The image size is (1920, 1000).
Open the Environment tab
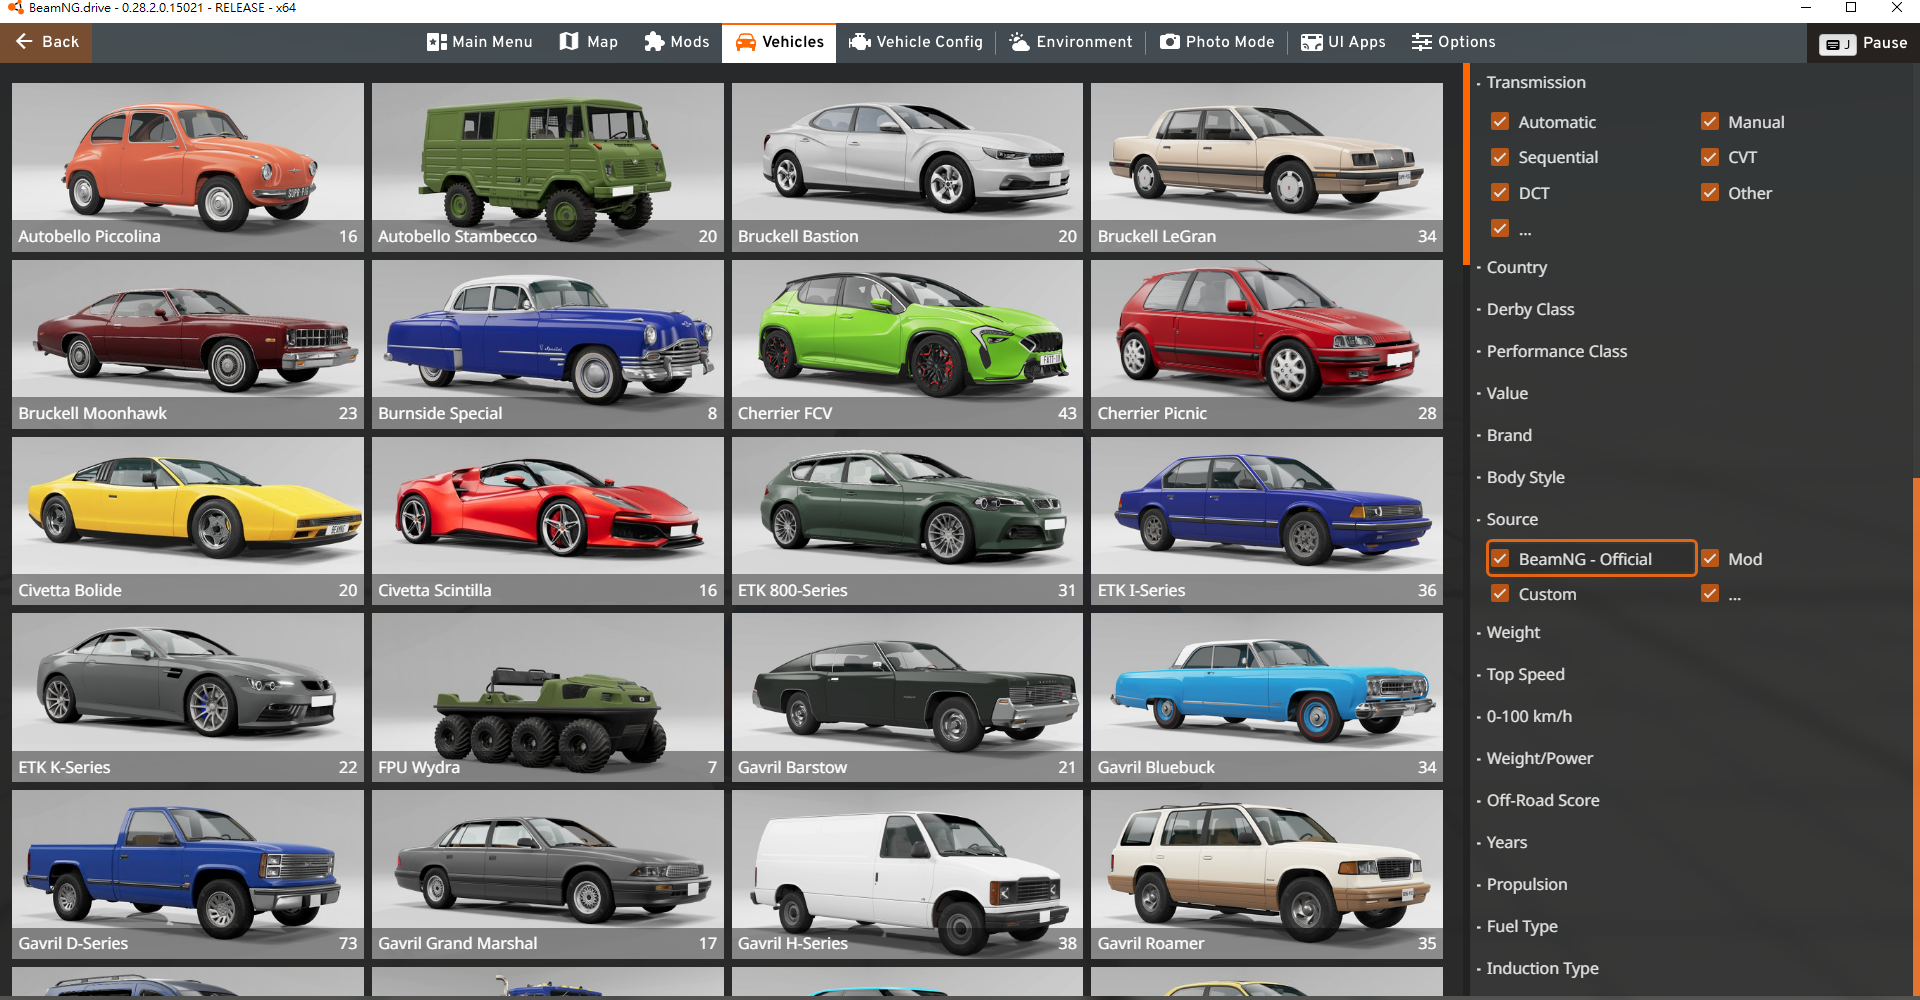pos(1071,42)
